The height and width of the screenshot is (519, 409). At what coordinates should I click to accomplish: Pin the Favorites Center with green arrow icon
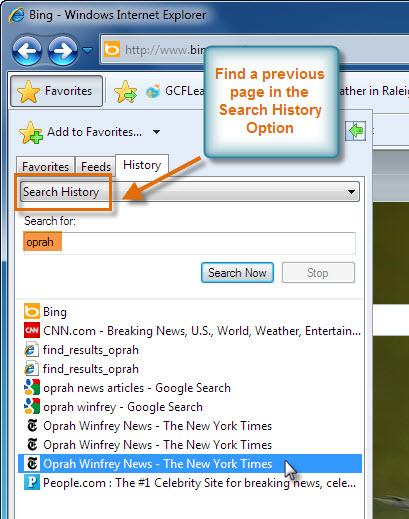(x=355, y=130)
